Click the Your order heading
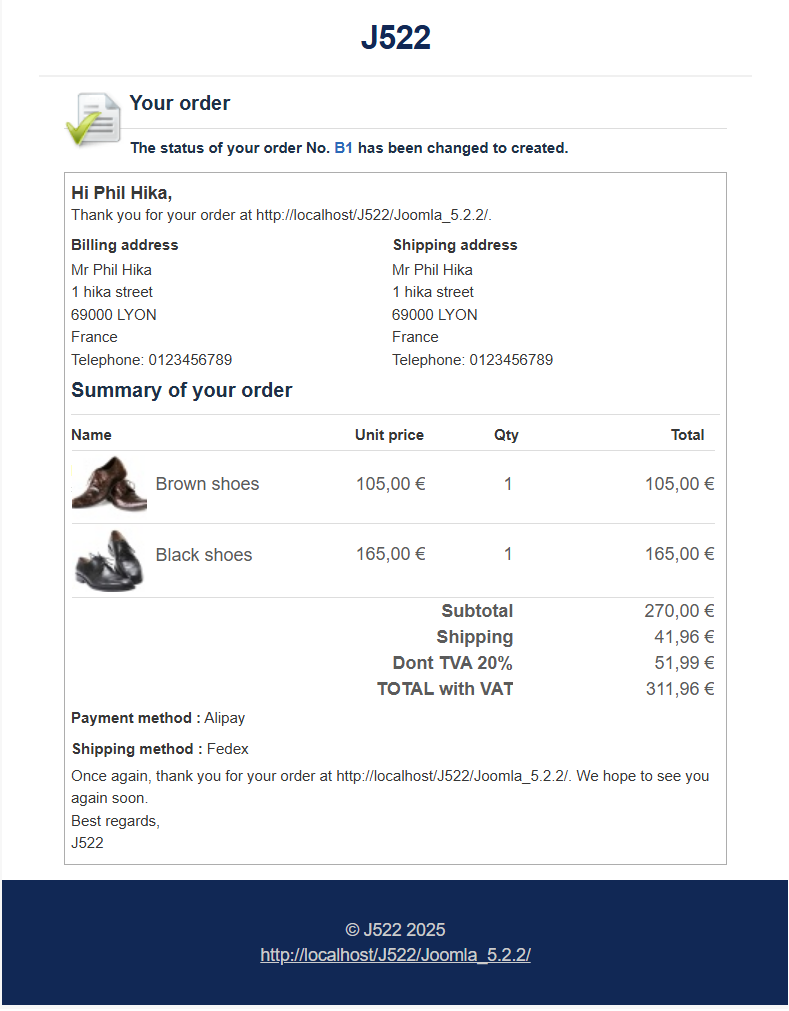 coord(179,103)
